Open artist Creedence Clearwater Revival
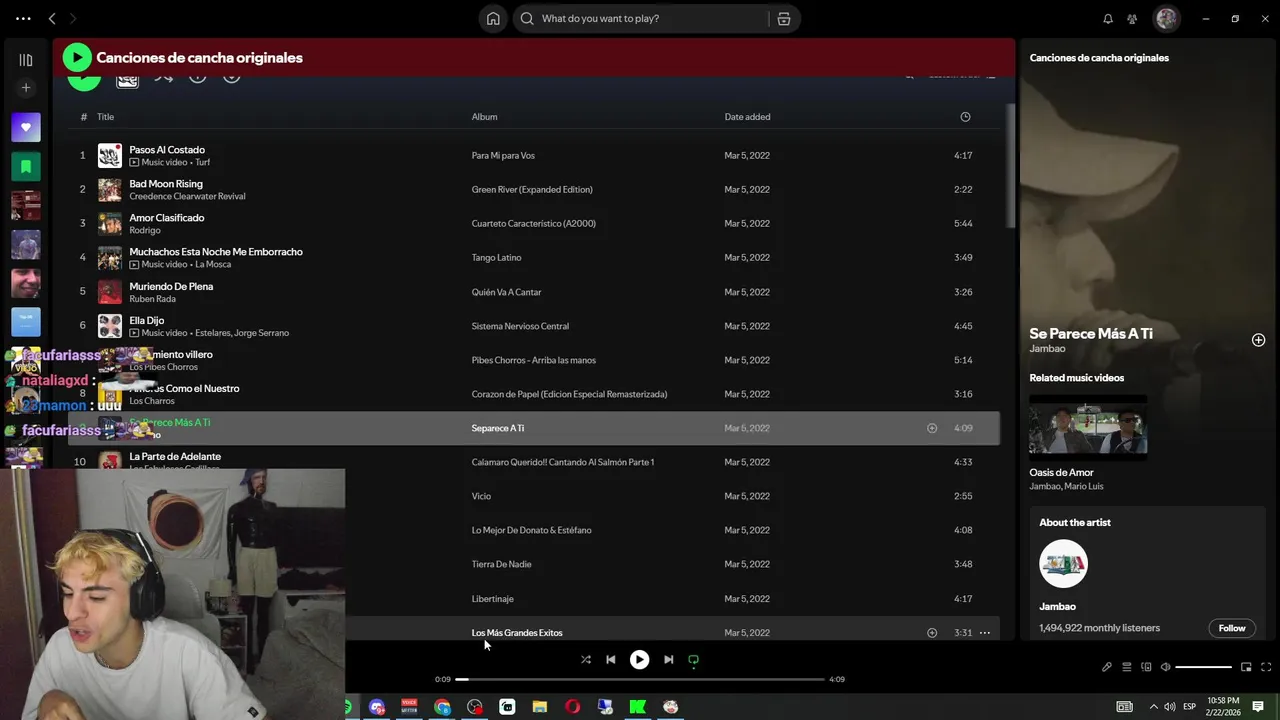The image size is (1280, 720). point(187,196)
